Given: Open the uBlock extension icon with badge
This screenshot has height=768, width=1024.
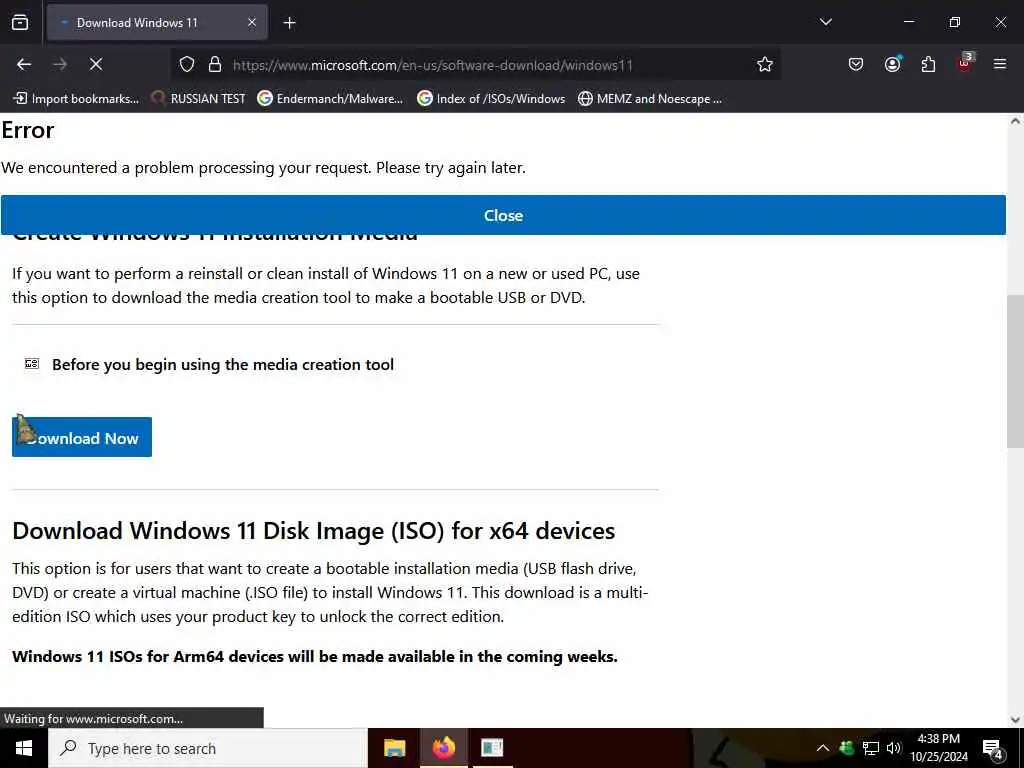Looking at the screenshot, I should pyautogui.click(x=965, y=63).
